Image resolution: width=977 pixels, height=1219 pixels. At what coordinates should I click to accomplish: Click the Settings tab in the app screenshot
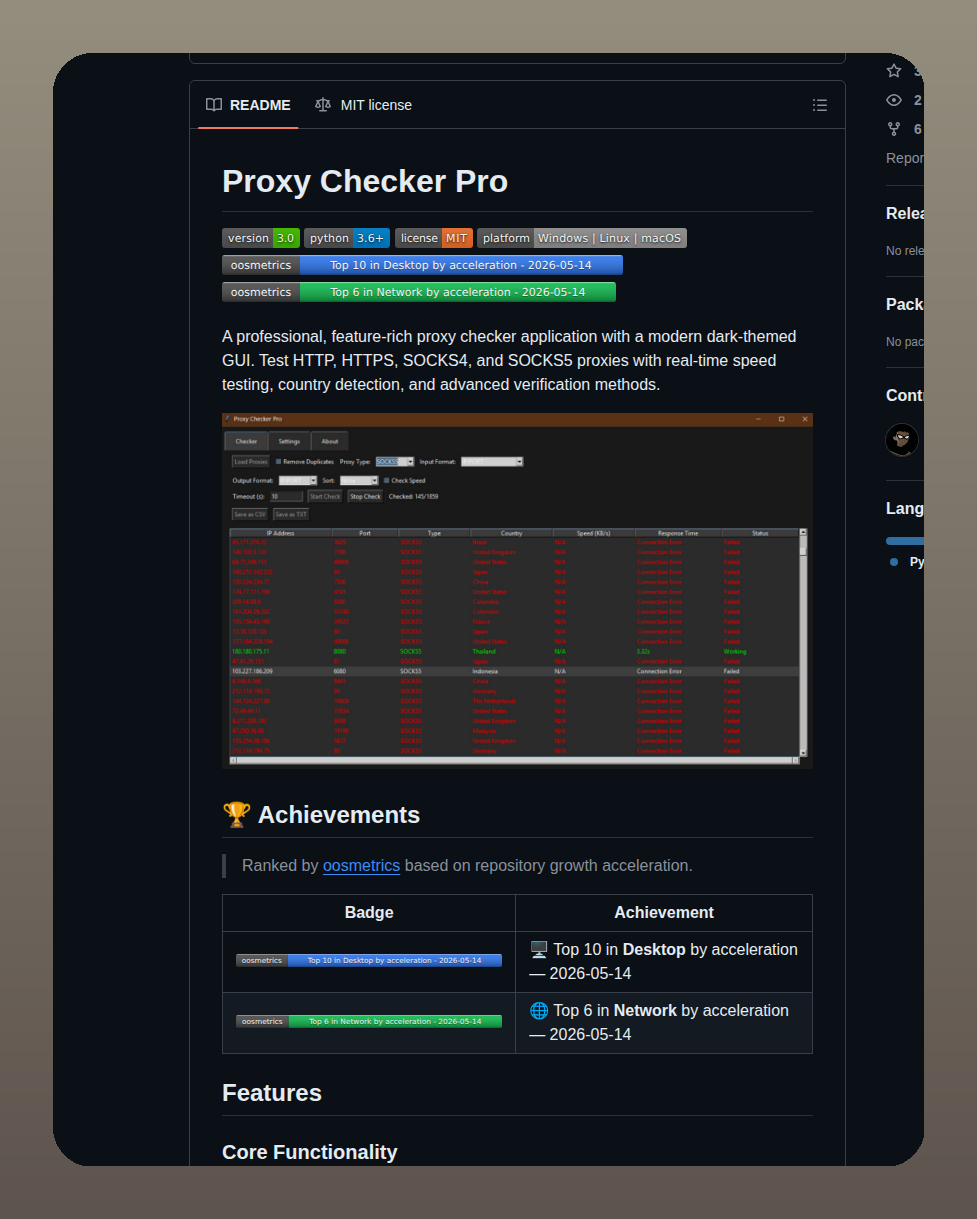click(289, 441)
